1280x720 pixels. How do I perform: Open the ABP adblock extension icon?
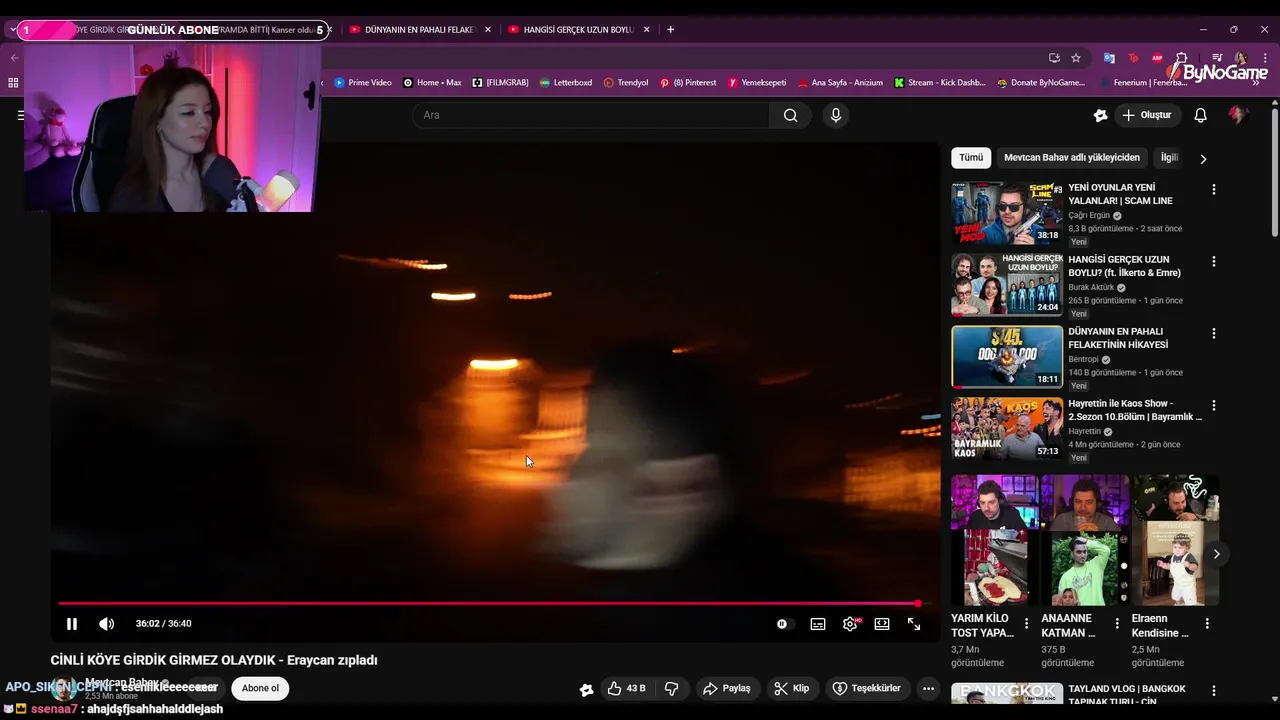1157,58
